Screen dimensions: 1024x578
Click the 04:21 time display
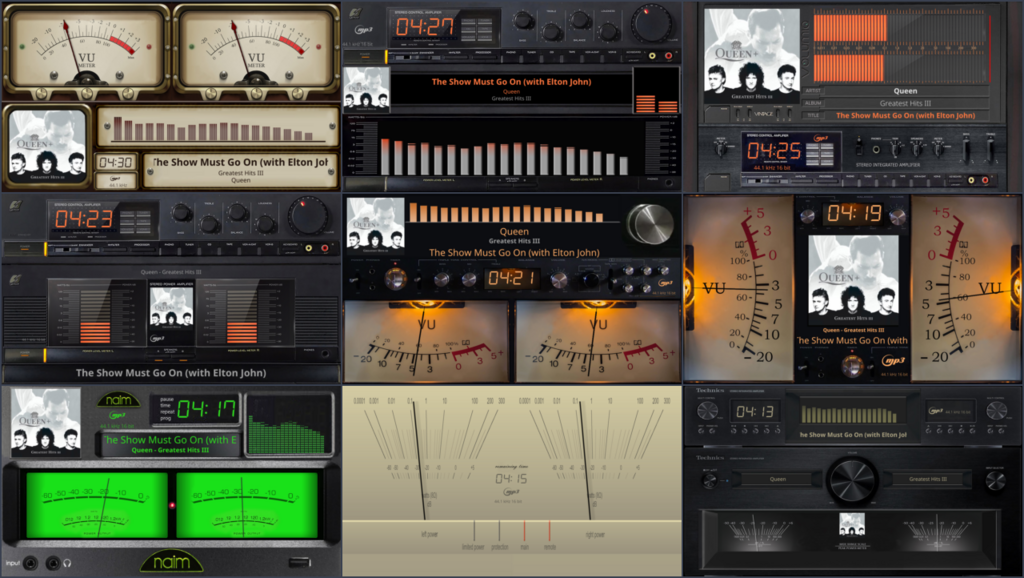[x=512, y=278]
